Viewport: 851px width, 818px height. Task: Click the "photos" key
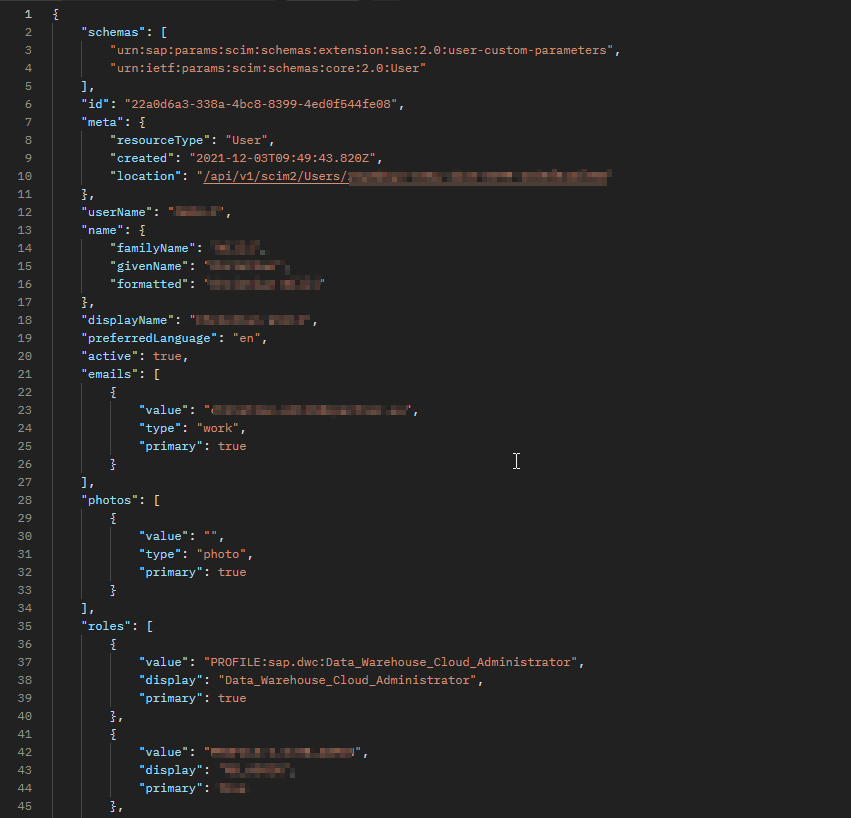(x=111, y=501)
